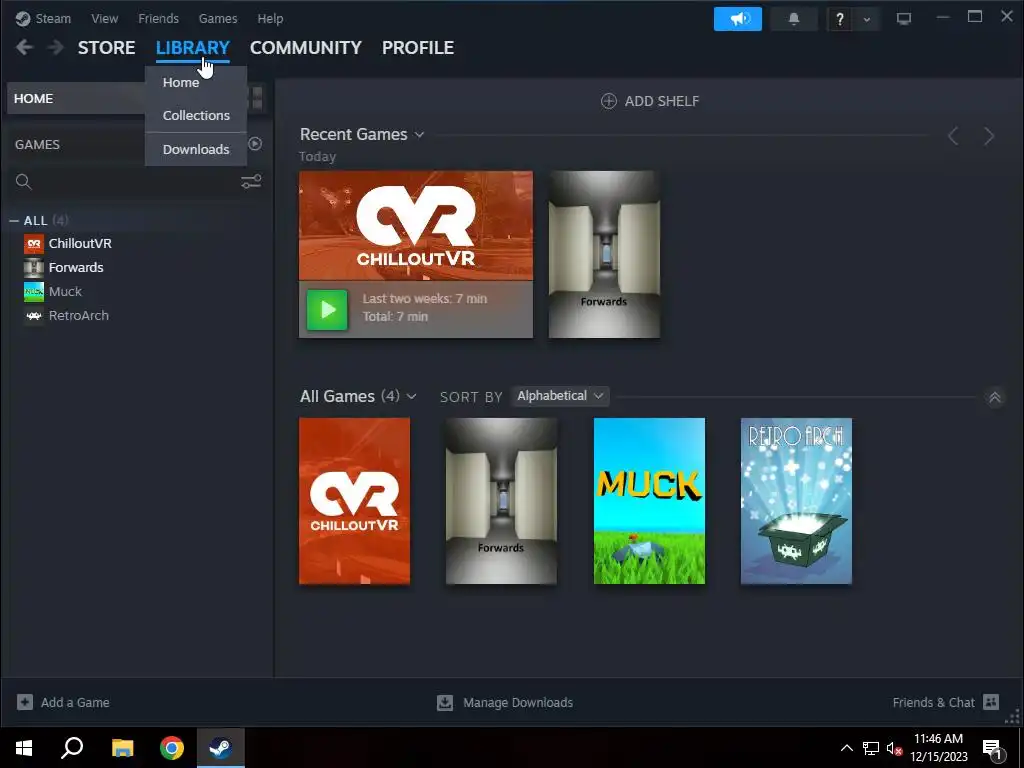Open the PROFILE tab
The width and height of the screenshot is (1024, 768).
[x=418, y=48]
